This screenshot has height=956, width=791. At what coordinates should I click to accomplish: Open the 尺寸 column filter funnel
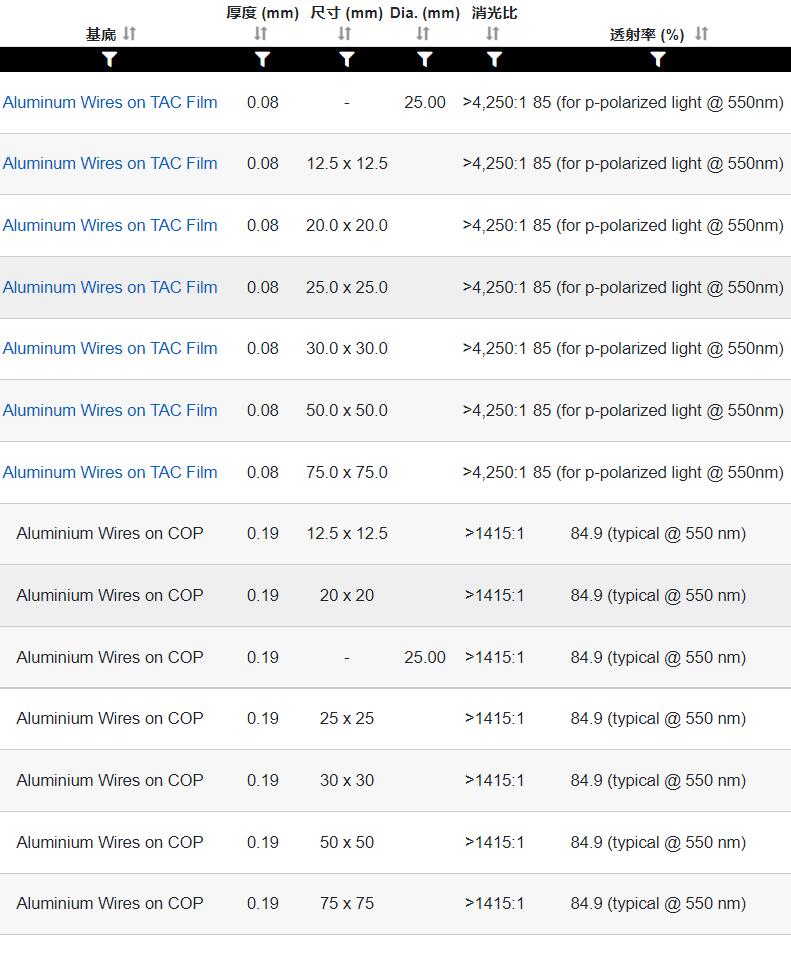click(x=346, y=59)
